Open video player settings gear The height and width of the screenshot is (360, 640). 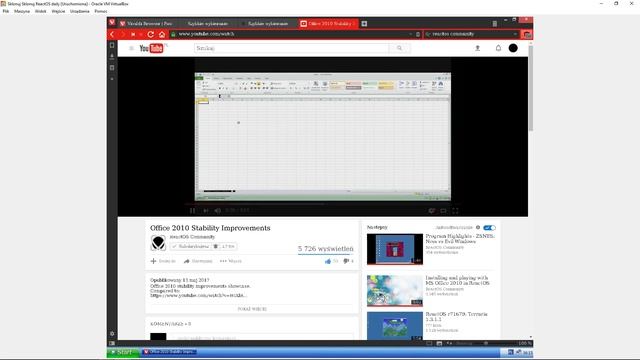[431, 211]
